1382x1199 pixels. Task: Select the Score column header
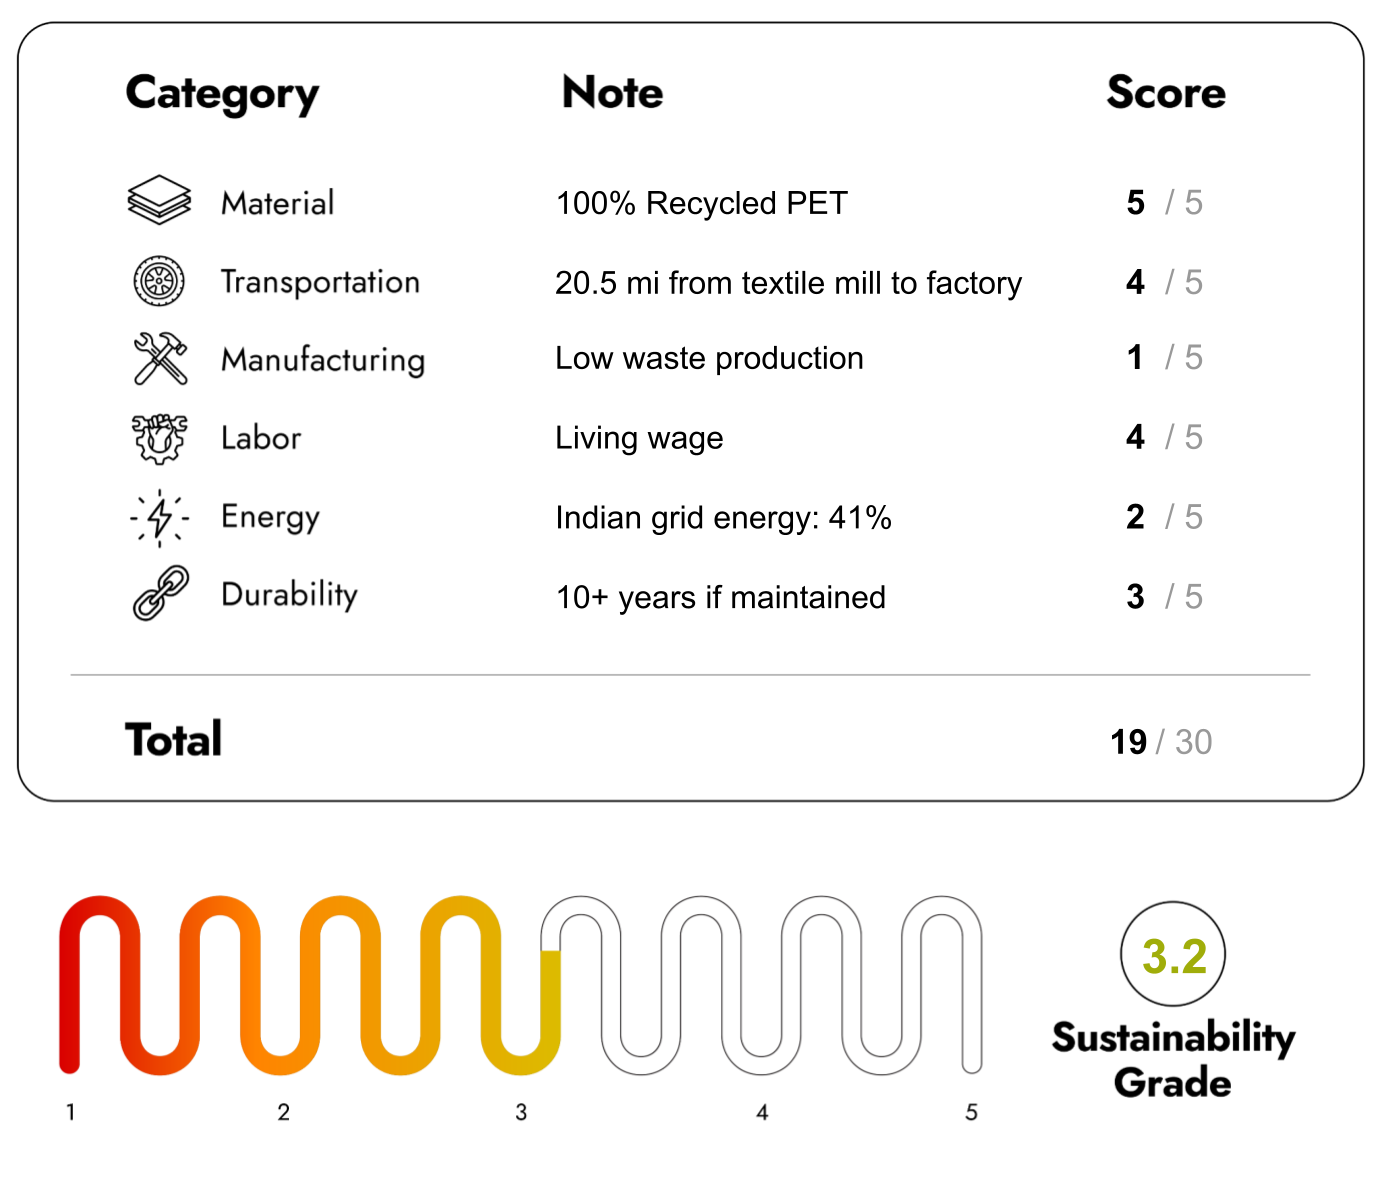(x=1165, y=92)
